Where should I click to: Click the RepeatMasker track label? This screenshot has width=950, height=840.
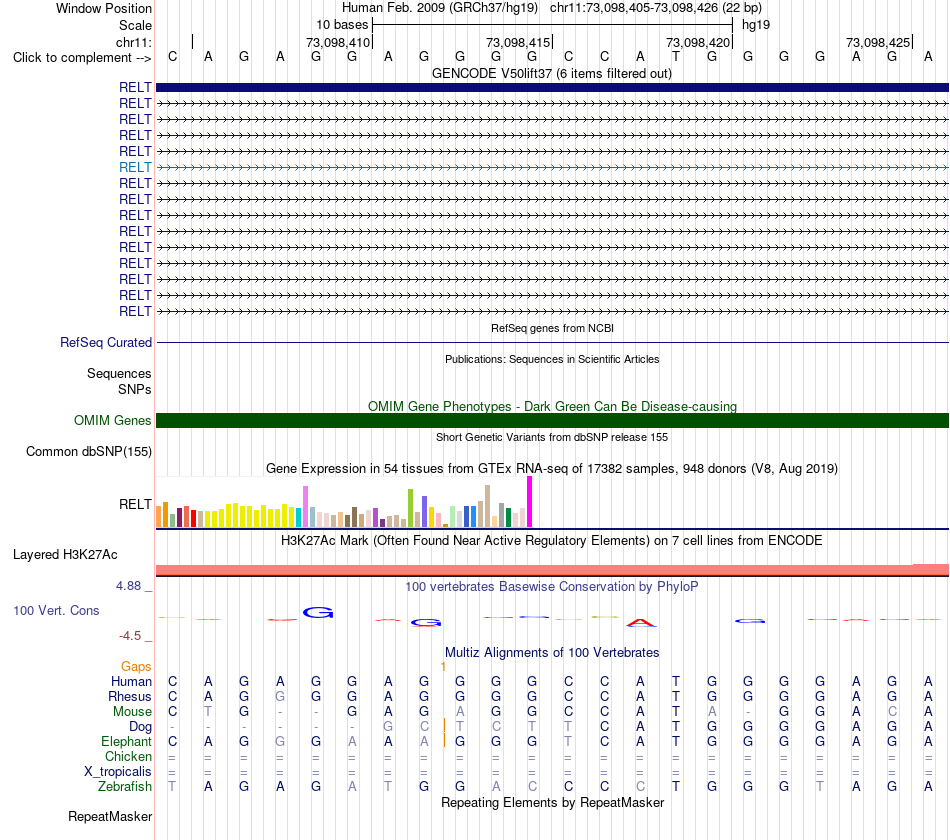[x=110, y=816]
